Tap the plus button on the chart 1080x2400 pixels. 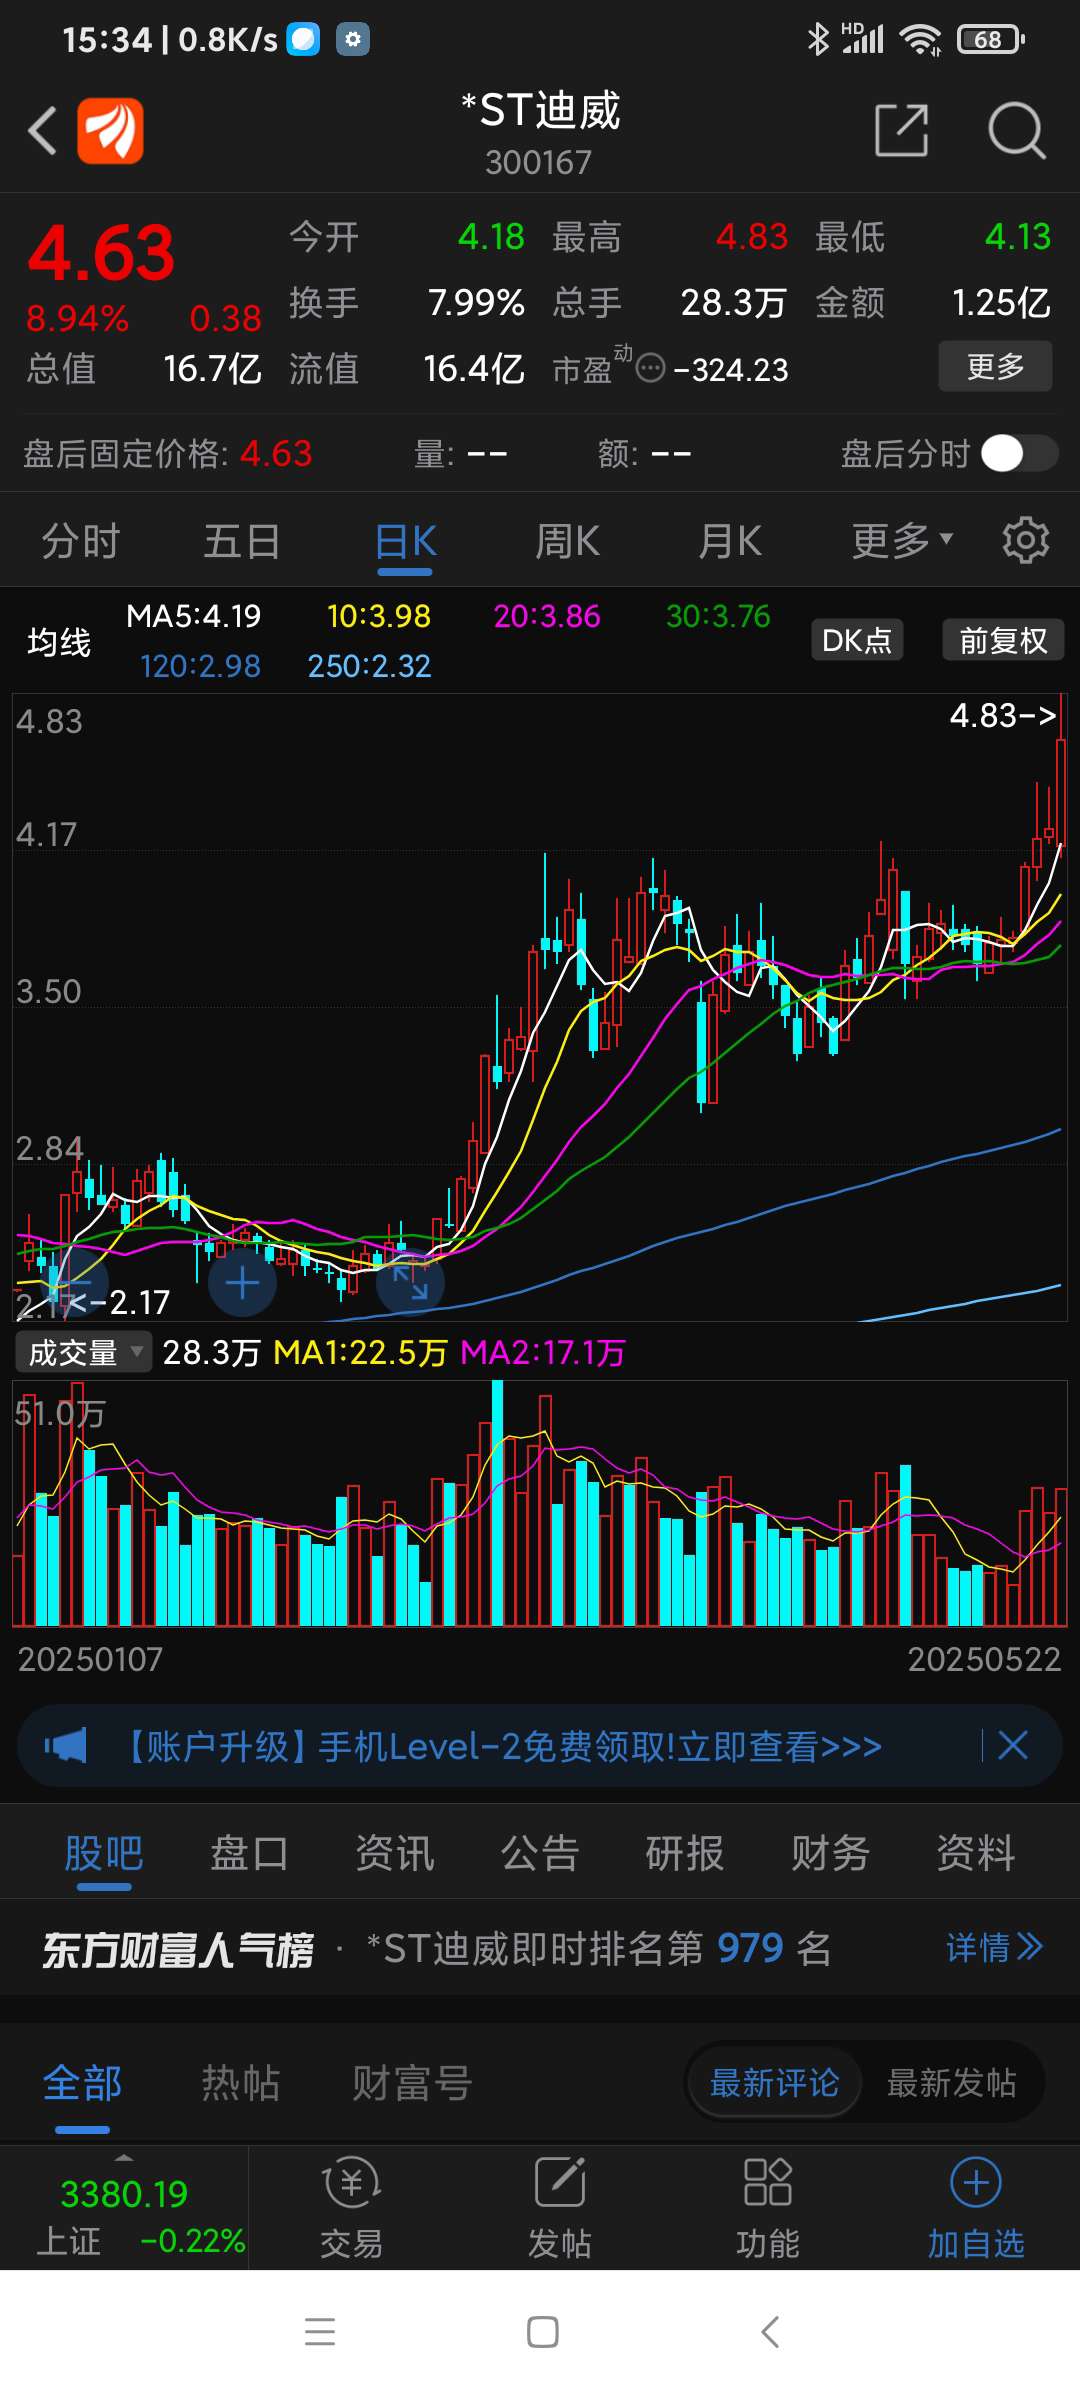pos(242,1282)
